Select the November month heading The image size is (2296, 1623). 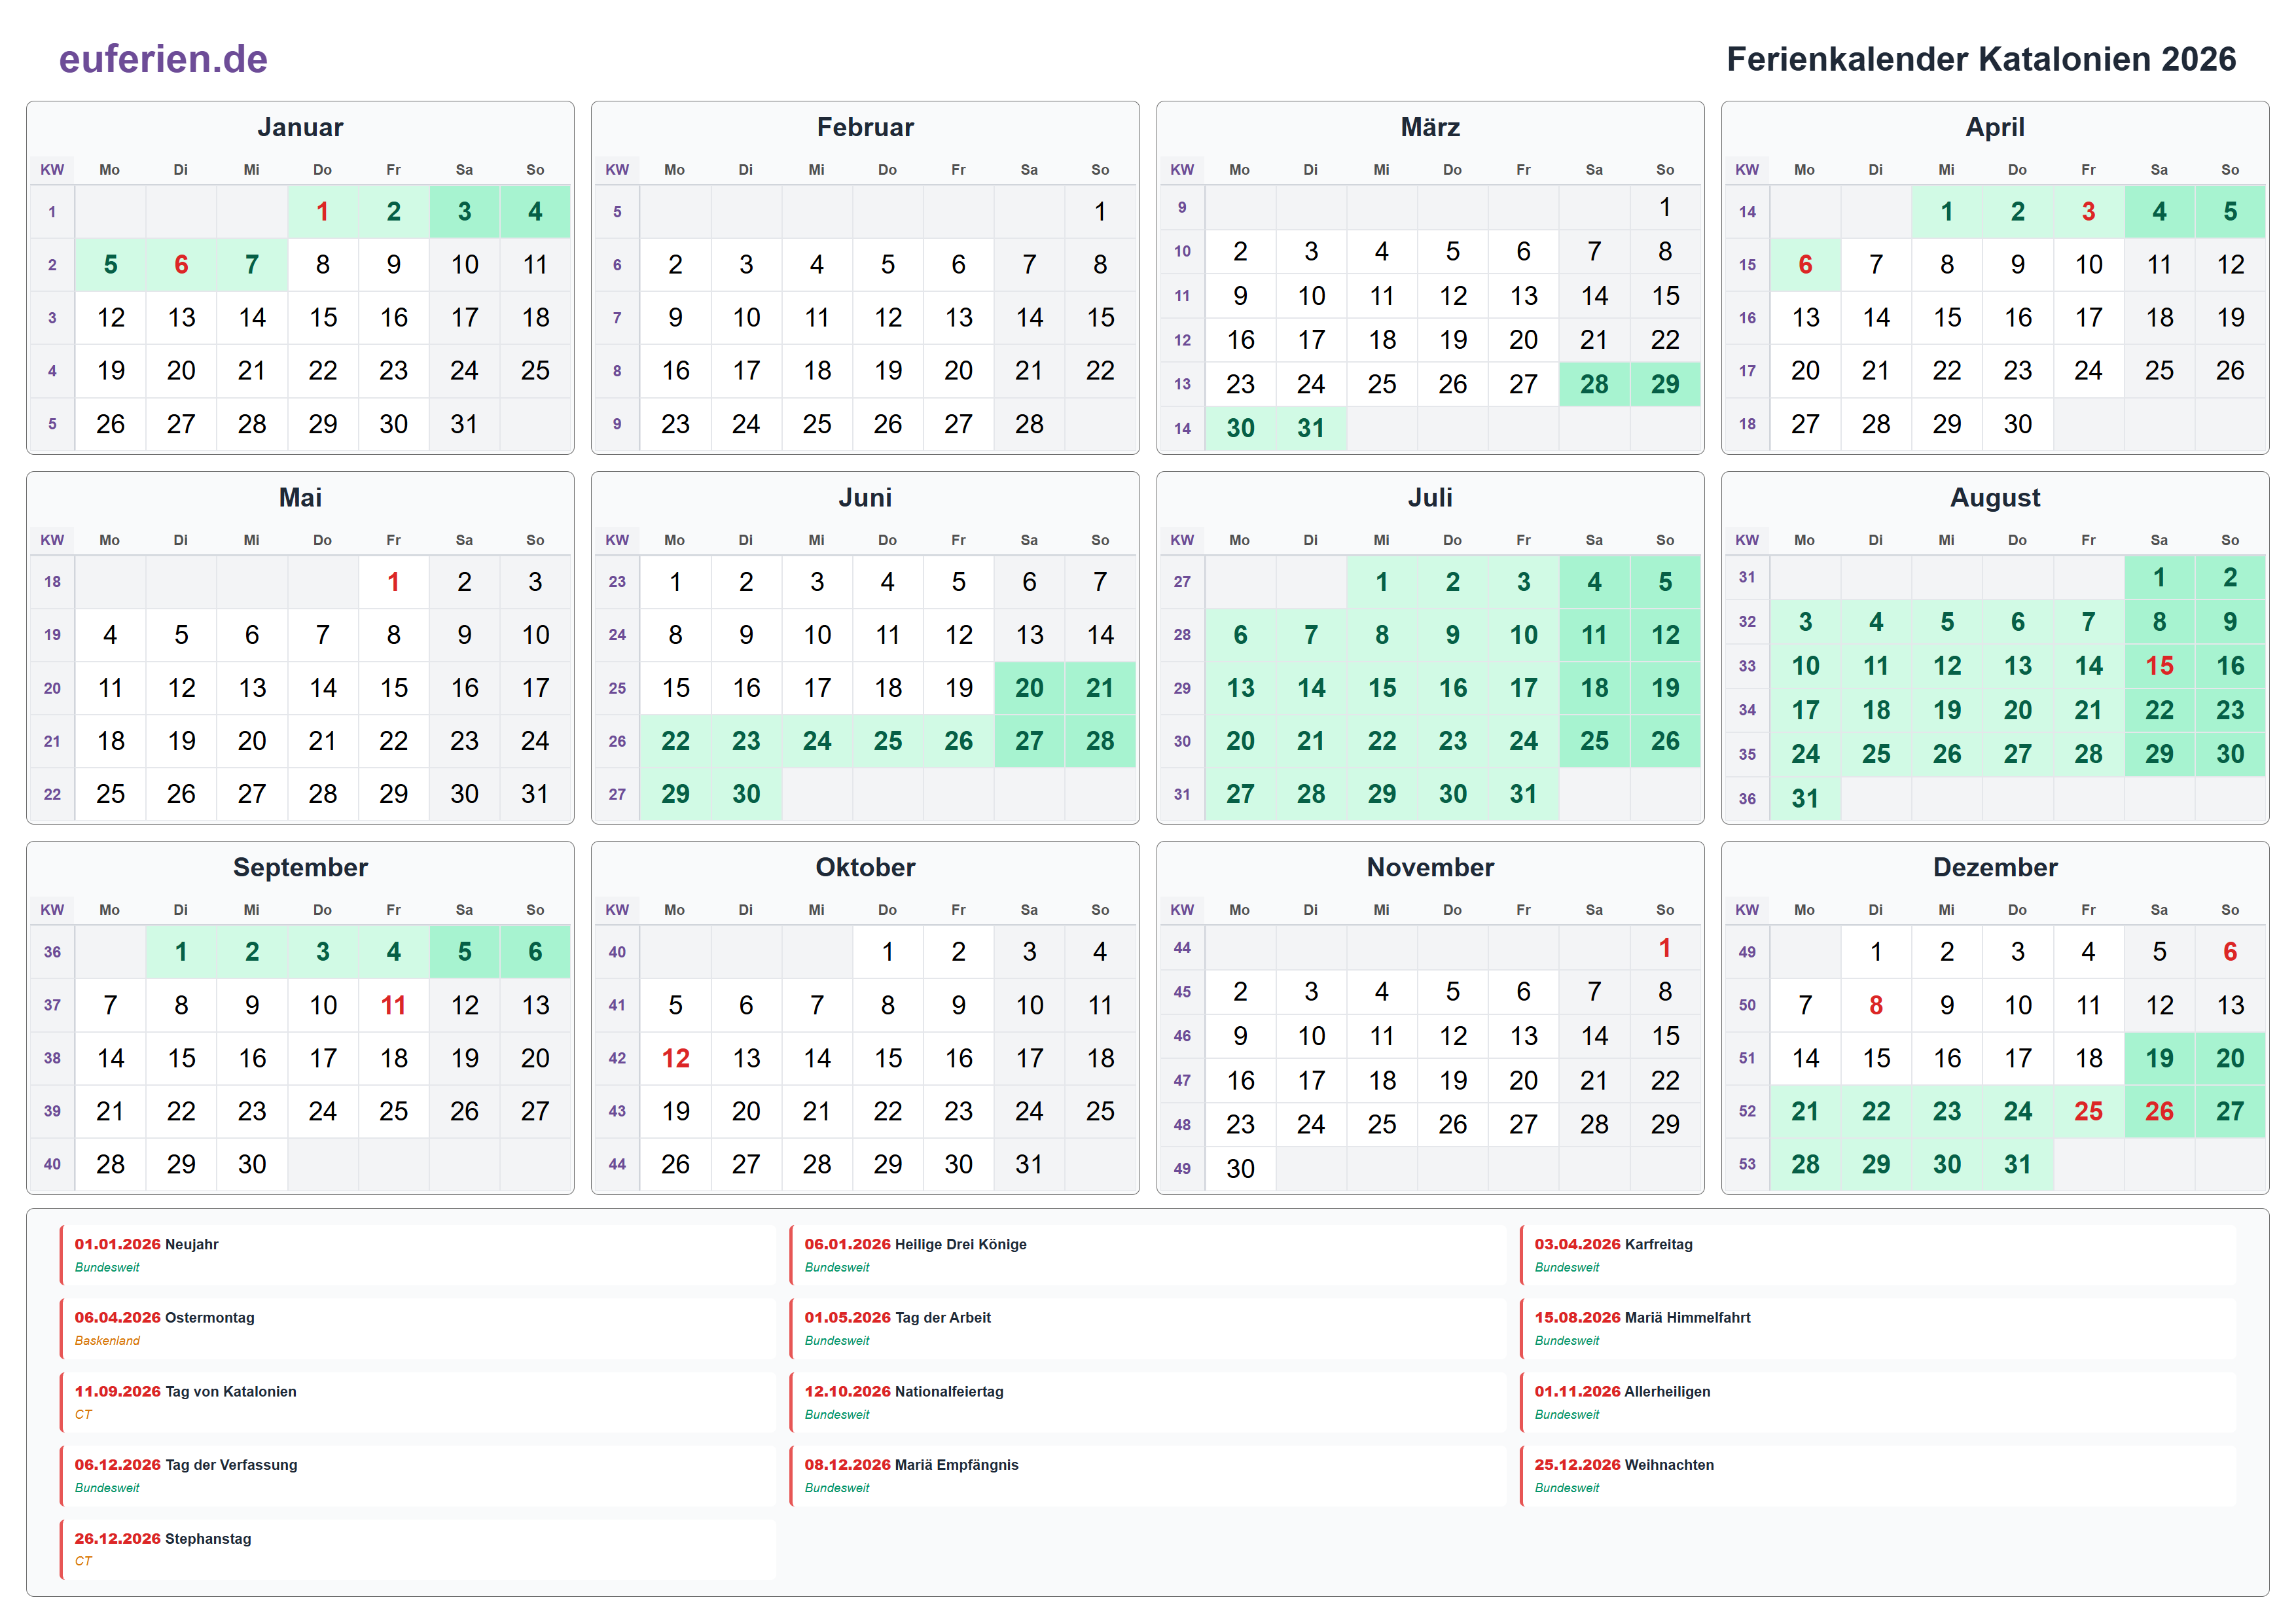1430,867
